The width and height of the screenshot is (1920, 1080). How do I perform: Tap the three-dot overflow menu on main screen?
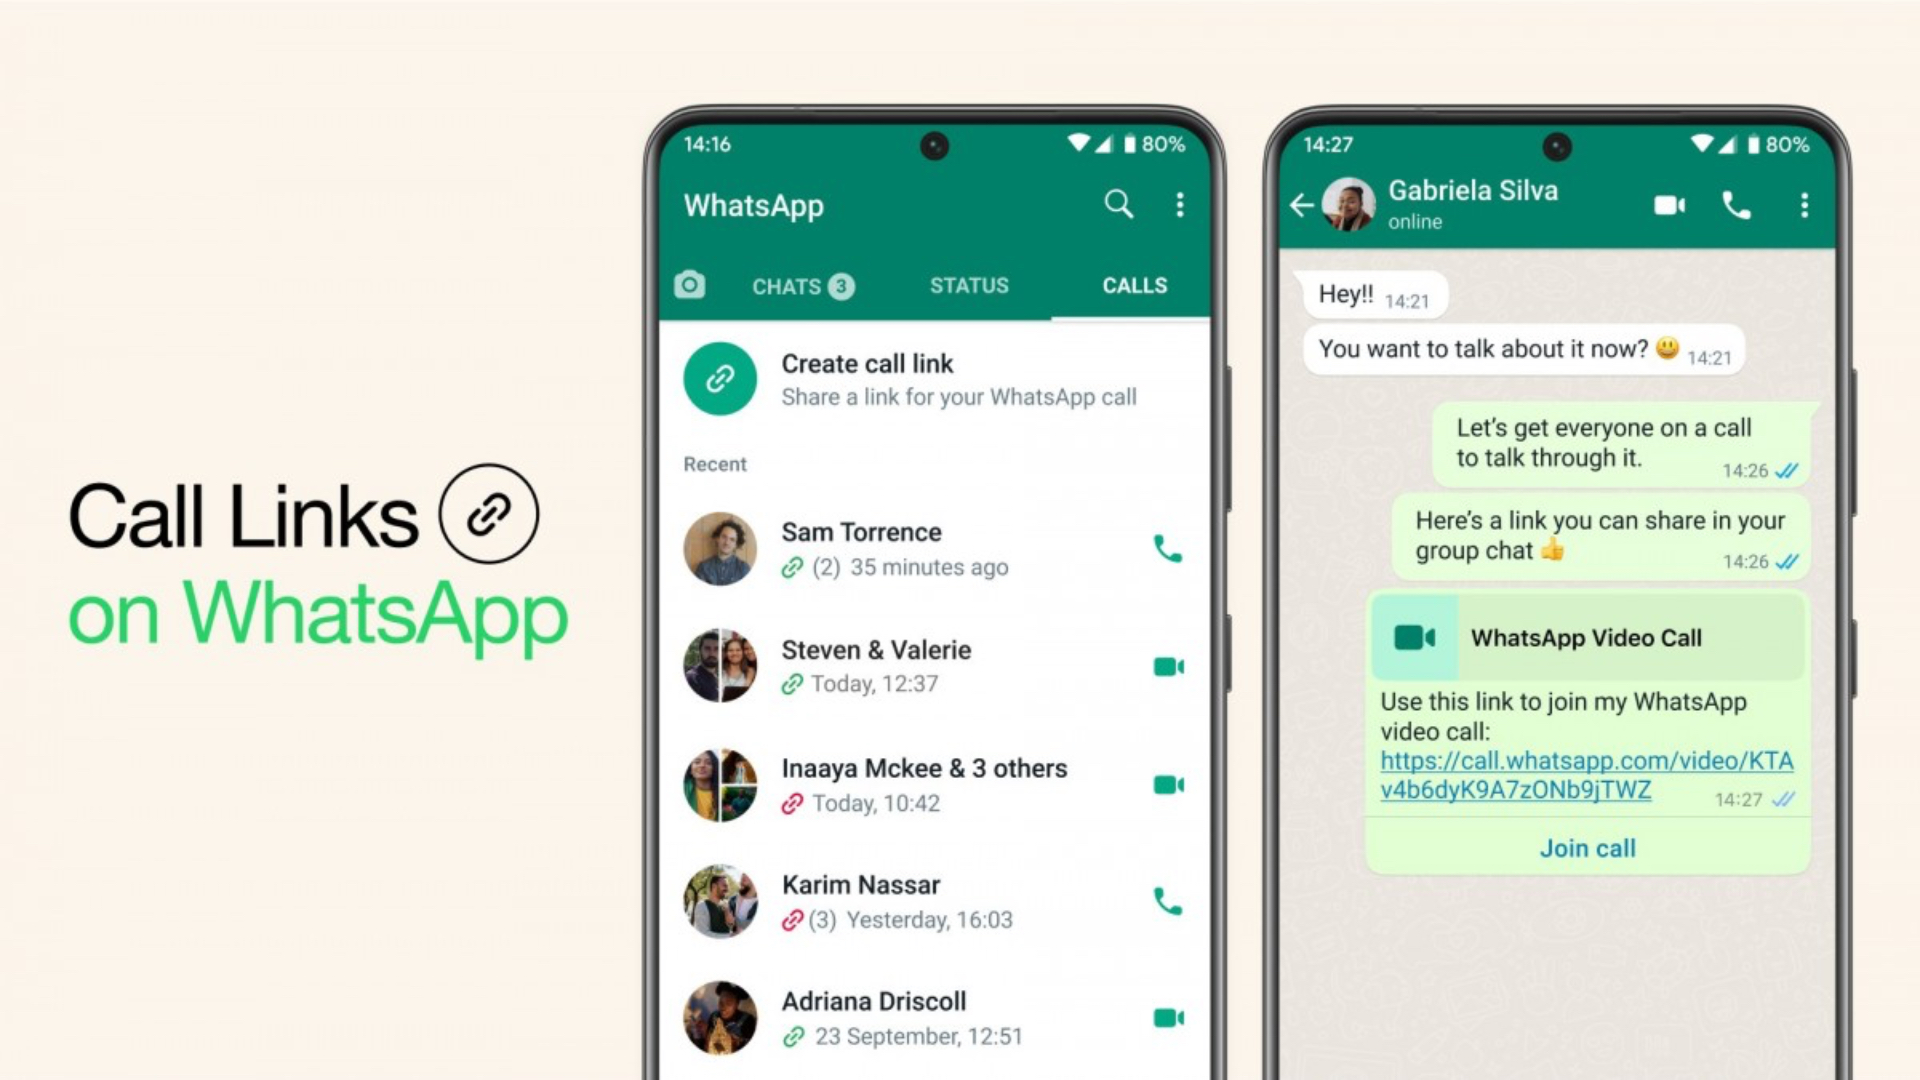(x=1179, y=204)
